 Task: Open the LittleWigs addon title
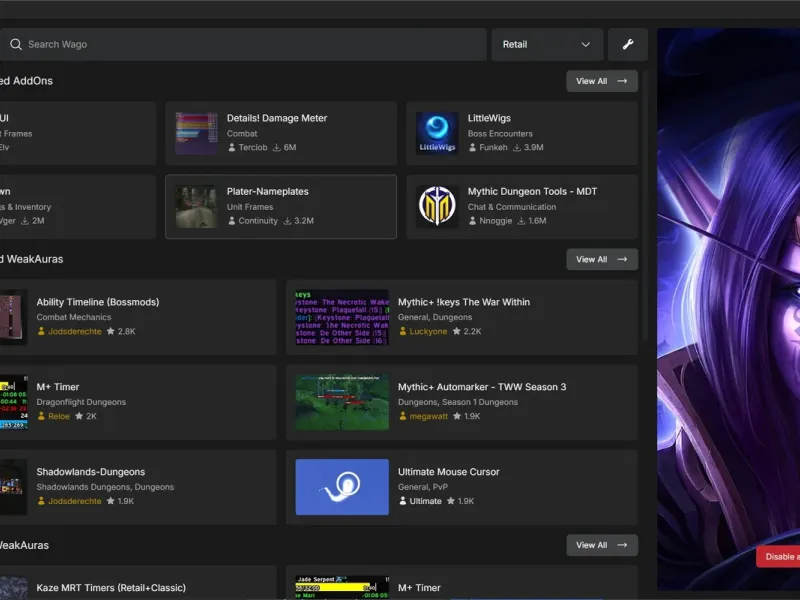click(x=489, y=118)
